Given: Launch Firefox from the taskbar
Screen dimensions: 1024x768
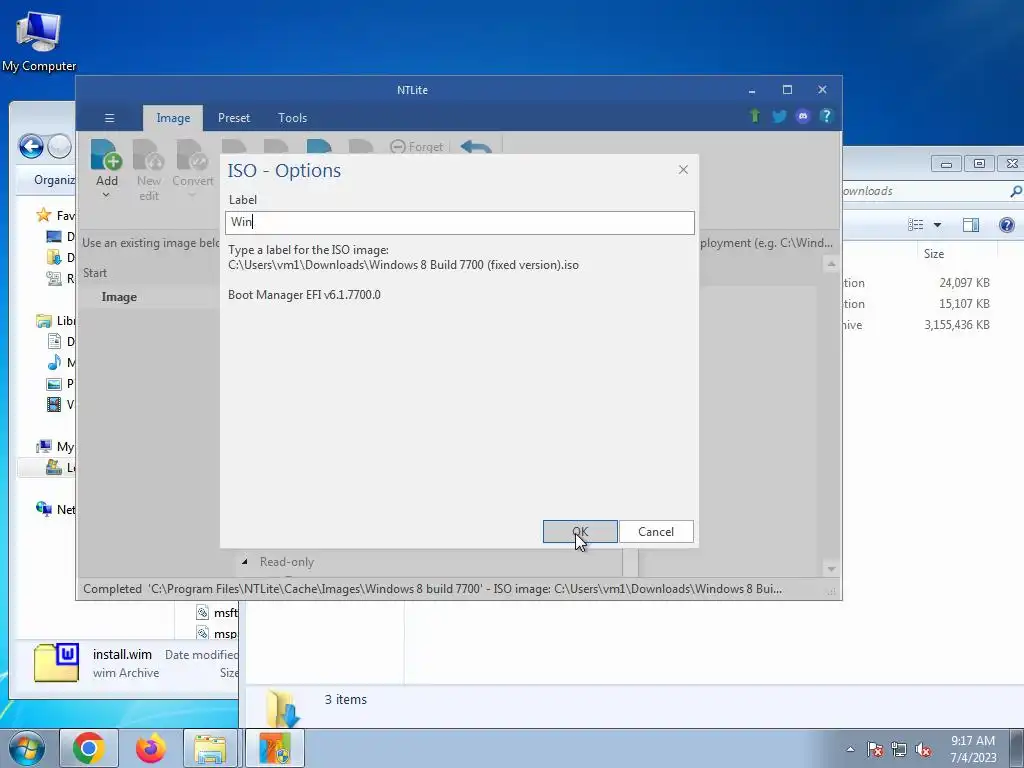Looking at the screenshot, I should 151,748.
